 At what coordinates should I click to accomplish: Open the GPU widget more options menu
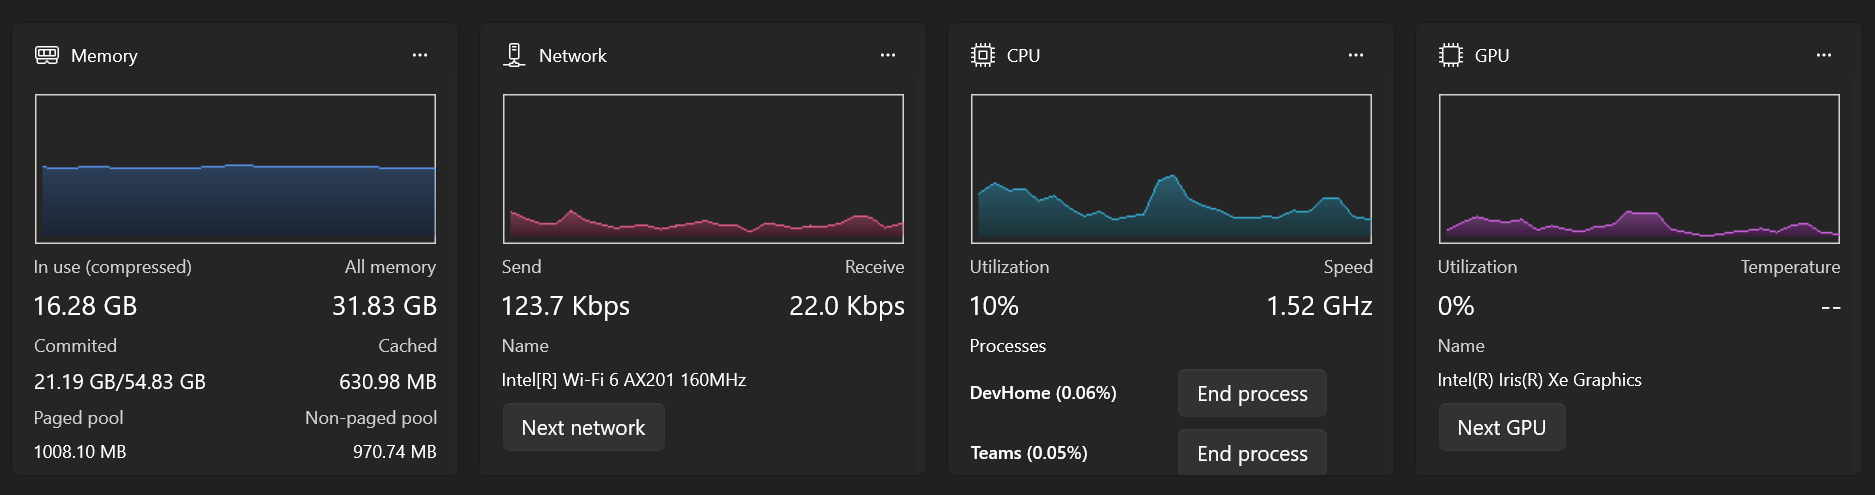tap(1824, 55)
